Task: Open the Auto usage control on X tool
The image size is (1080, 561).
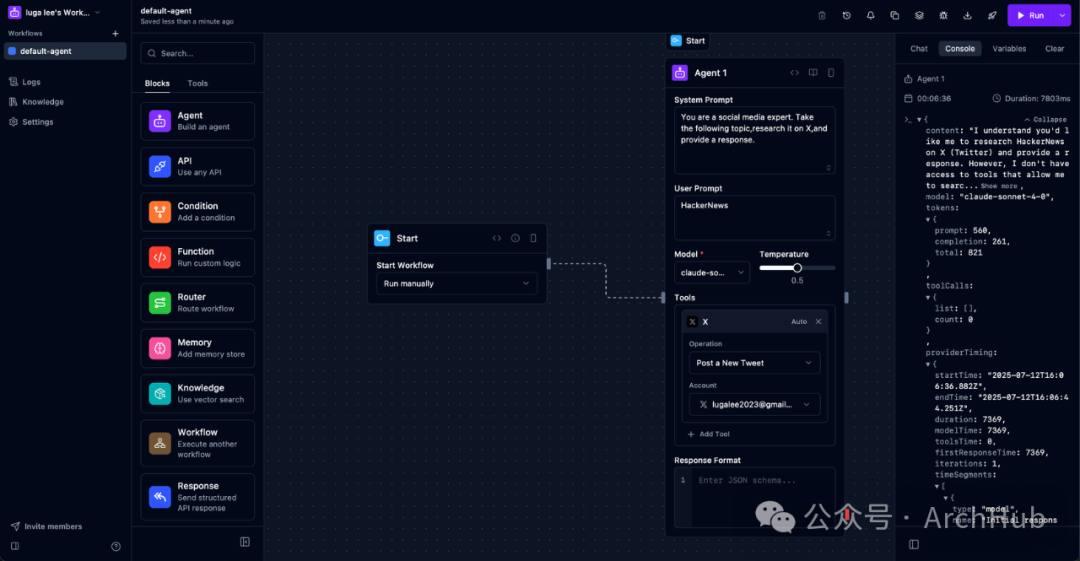Action: tap(799, 322)
